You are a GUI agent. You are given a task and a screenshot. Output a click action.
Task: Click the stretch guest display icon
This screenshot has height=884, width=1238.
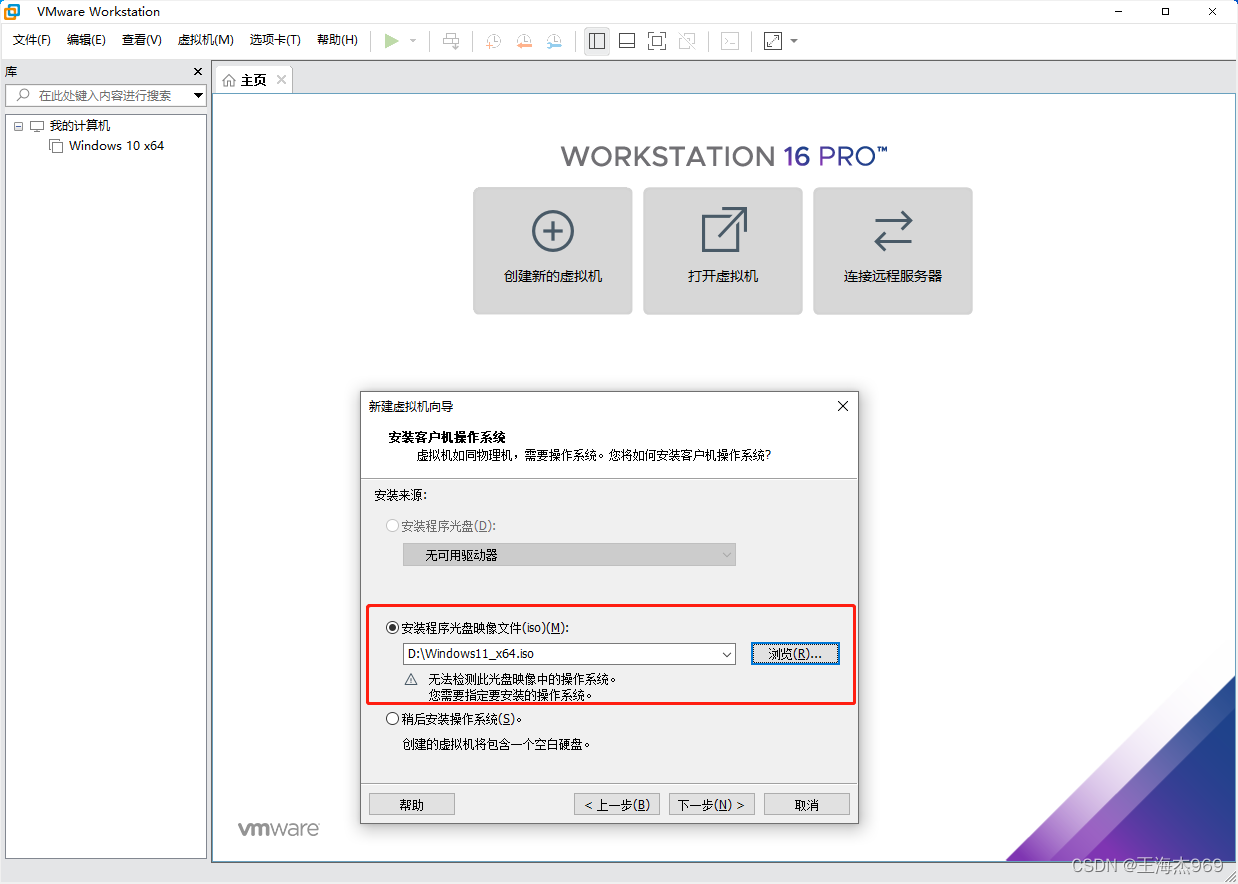point(773,41)
